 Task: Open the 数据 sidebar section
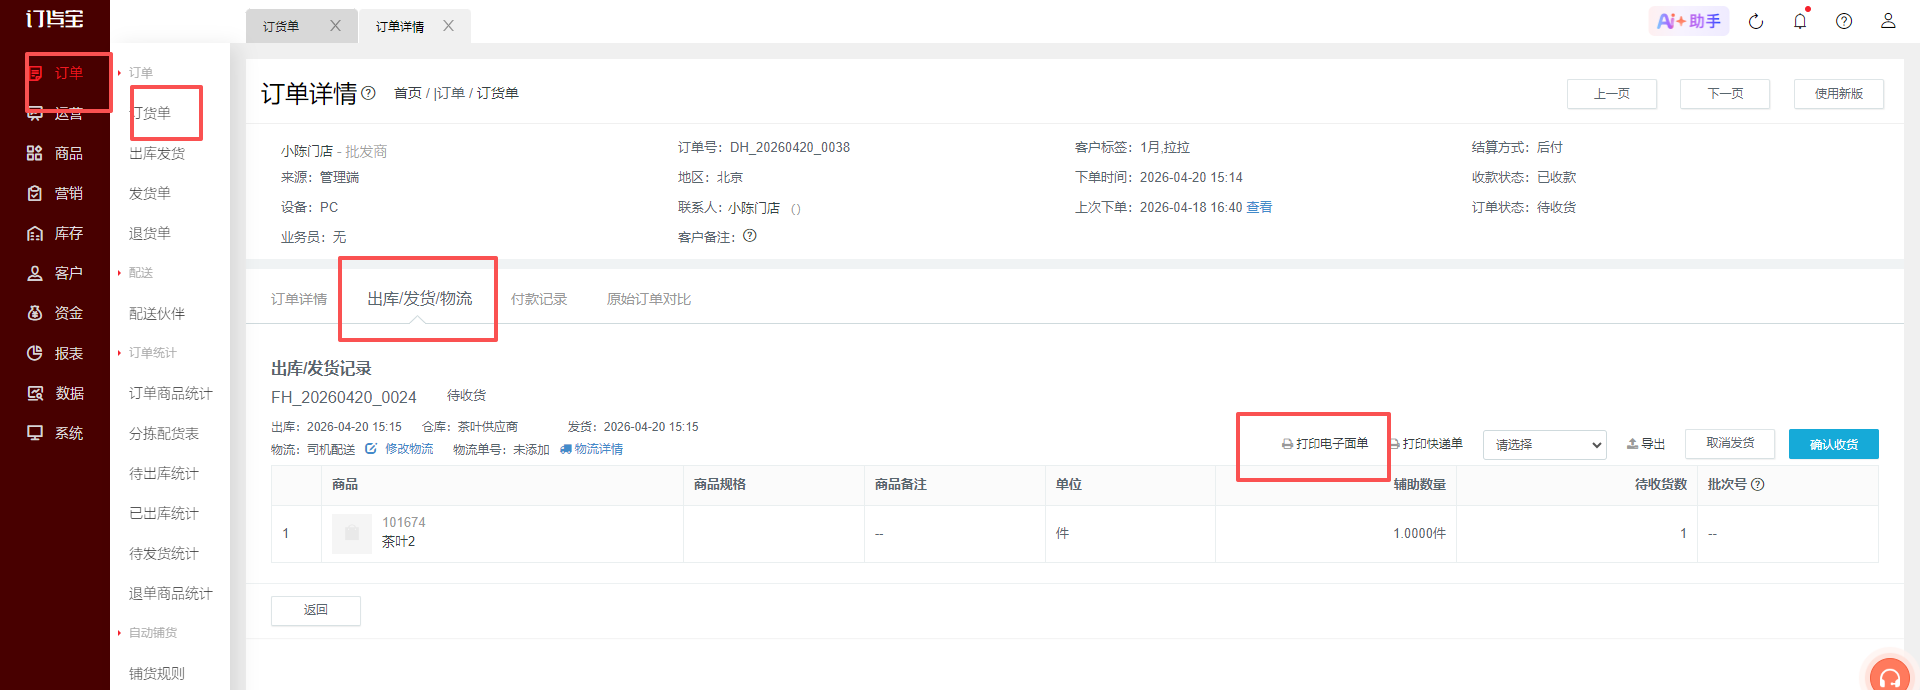[55, 393]
